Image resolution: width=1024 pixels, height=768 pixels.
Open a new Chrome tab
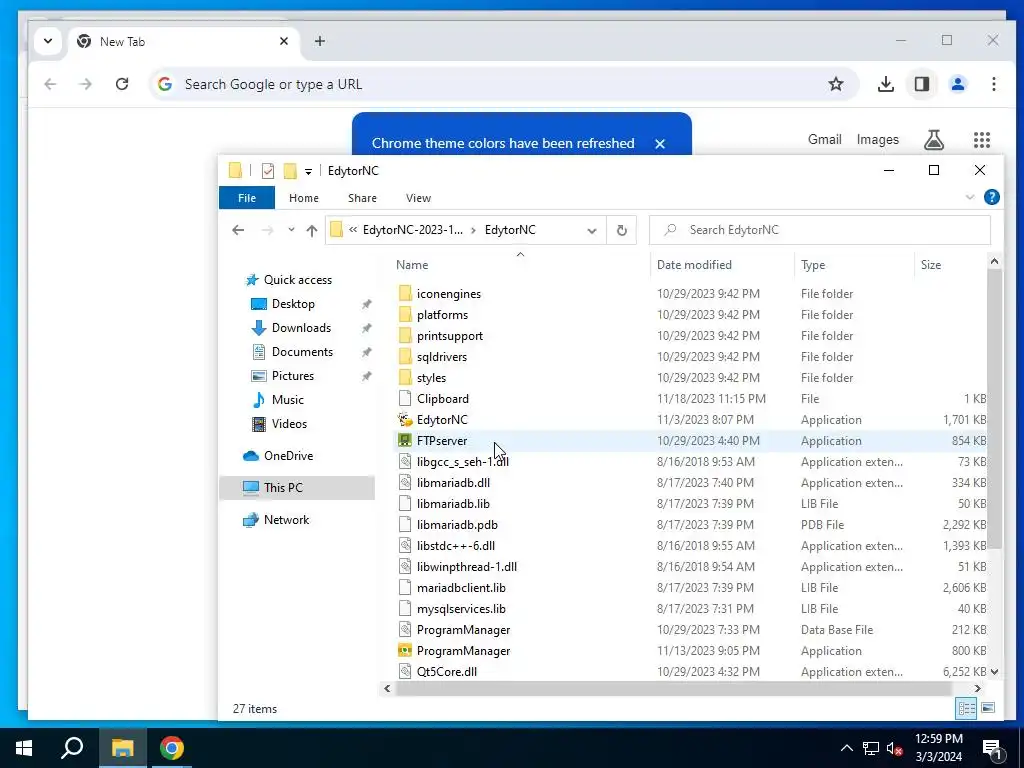point(319,41)
